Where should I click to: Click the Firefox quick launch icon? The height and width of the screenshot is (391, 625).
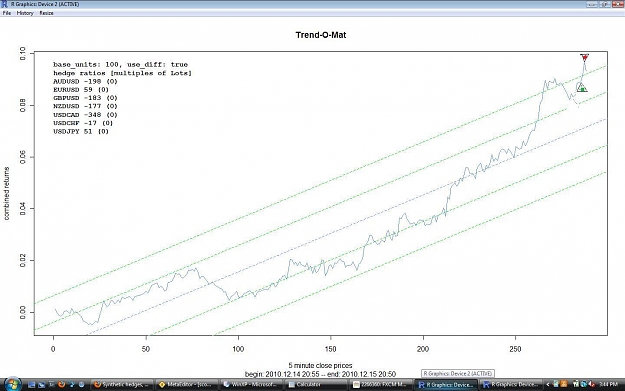click(x=62, y=385)
